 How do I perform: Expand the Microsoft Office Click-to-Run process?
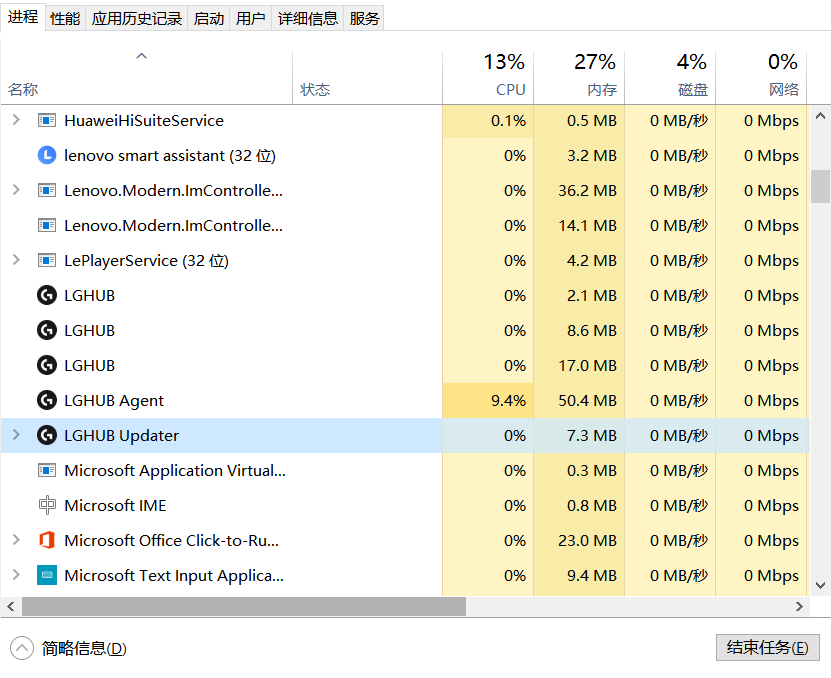point(16,540)
